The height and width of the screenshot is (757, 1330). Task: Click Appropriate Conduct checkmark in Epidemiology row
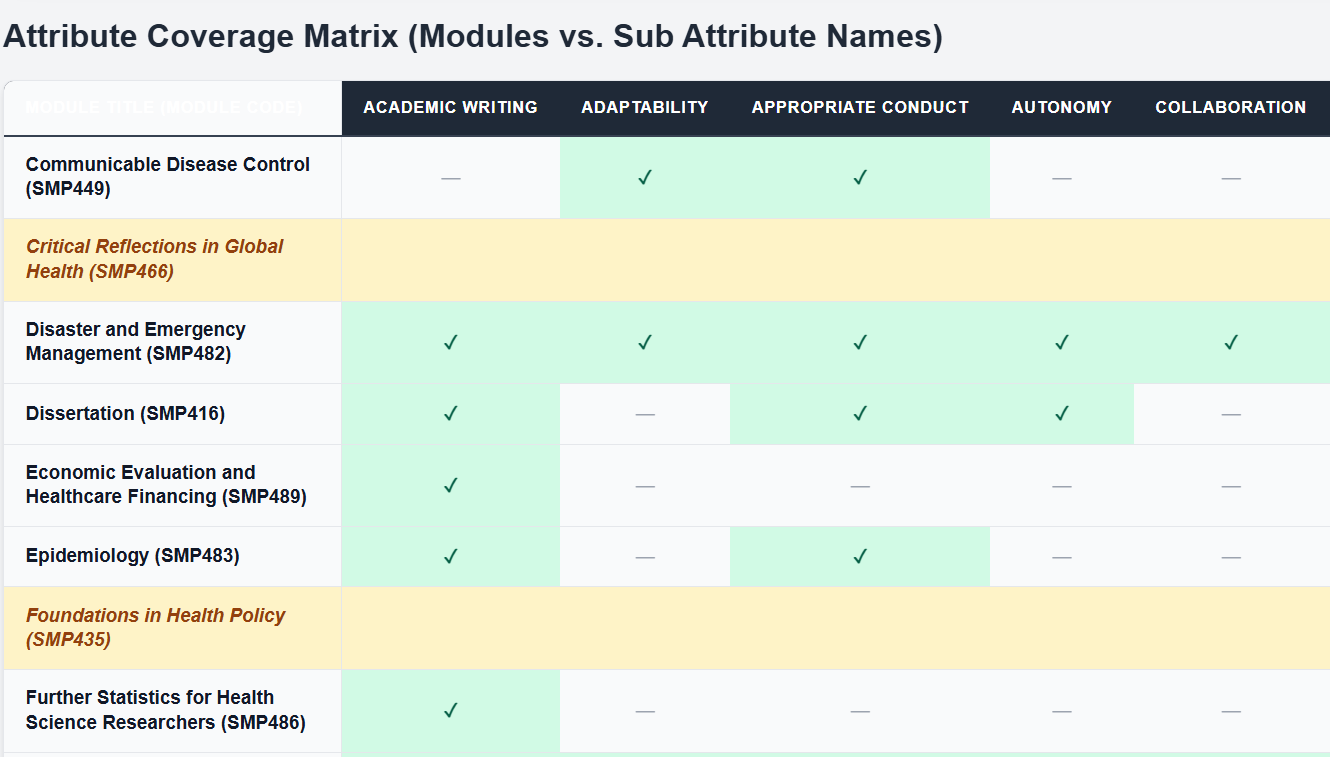click(x=860, y=556)
